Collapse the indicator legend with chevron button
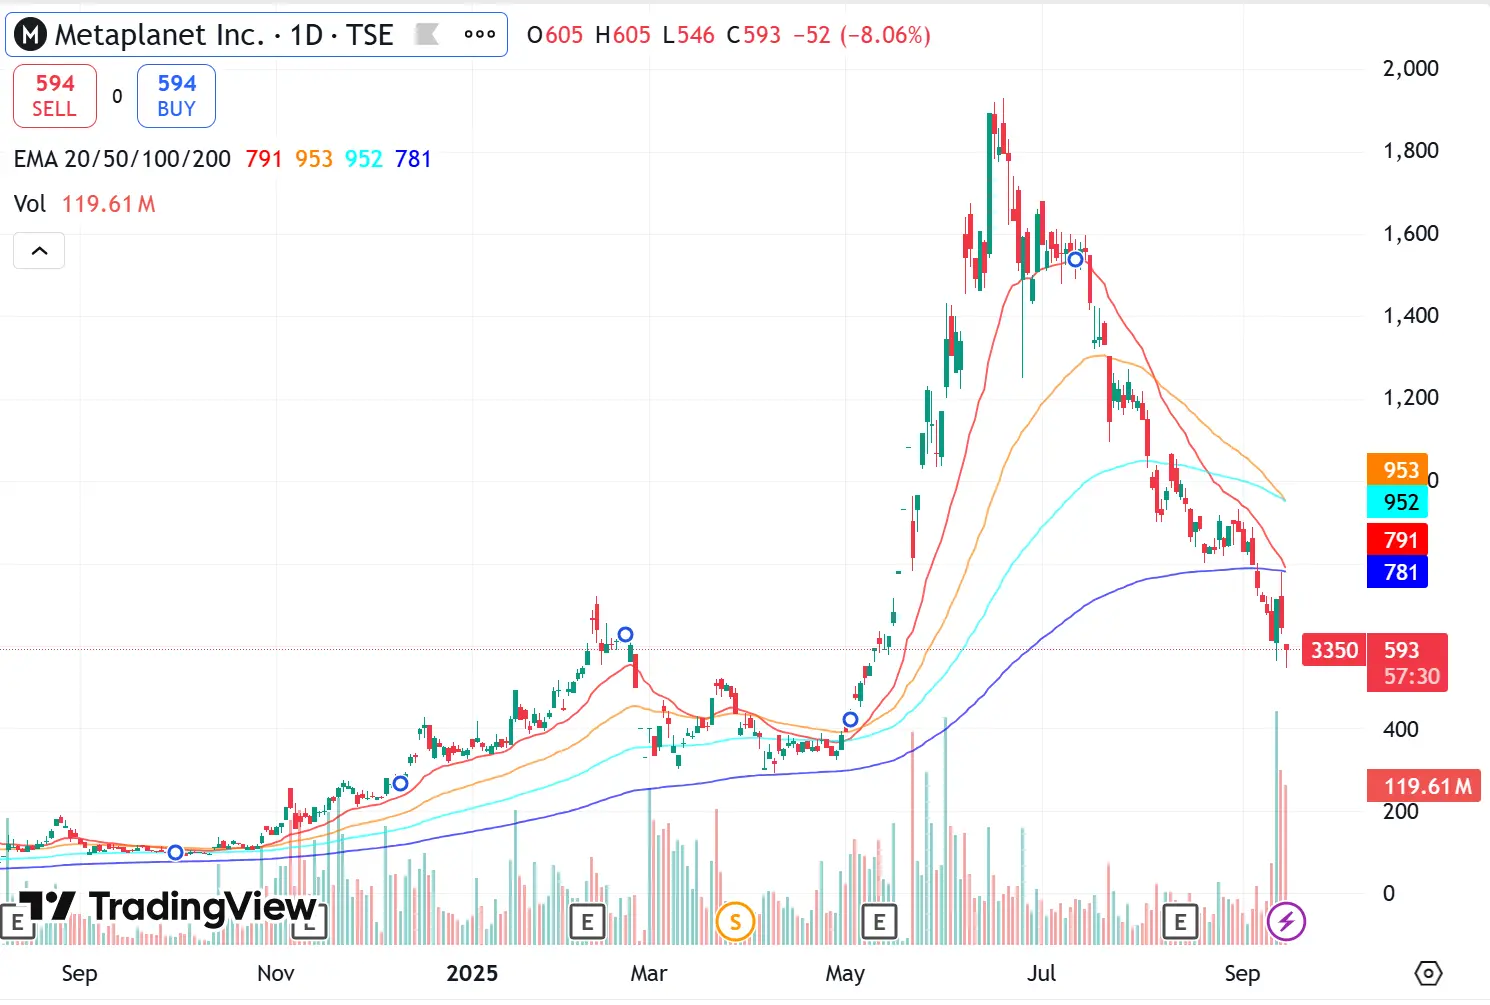Viewport: 1490px width, 1005px height. click(x=39, y=251)
